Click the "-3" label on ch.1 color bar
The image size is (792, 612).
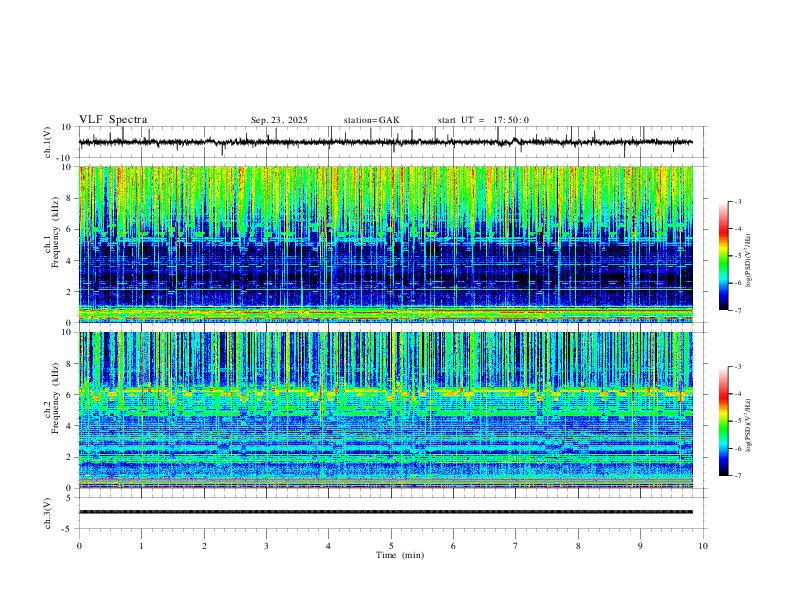(x=738, y=201)
